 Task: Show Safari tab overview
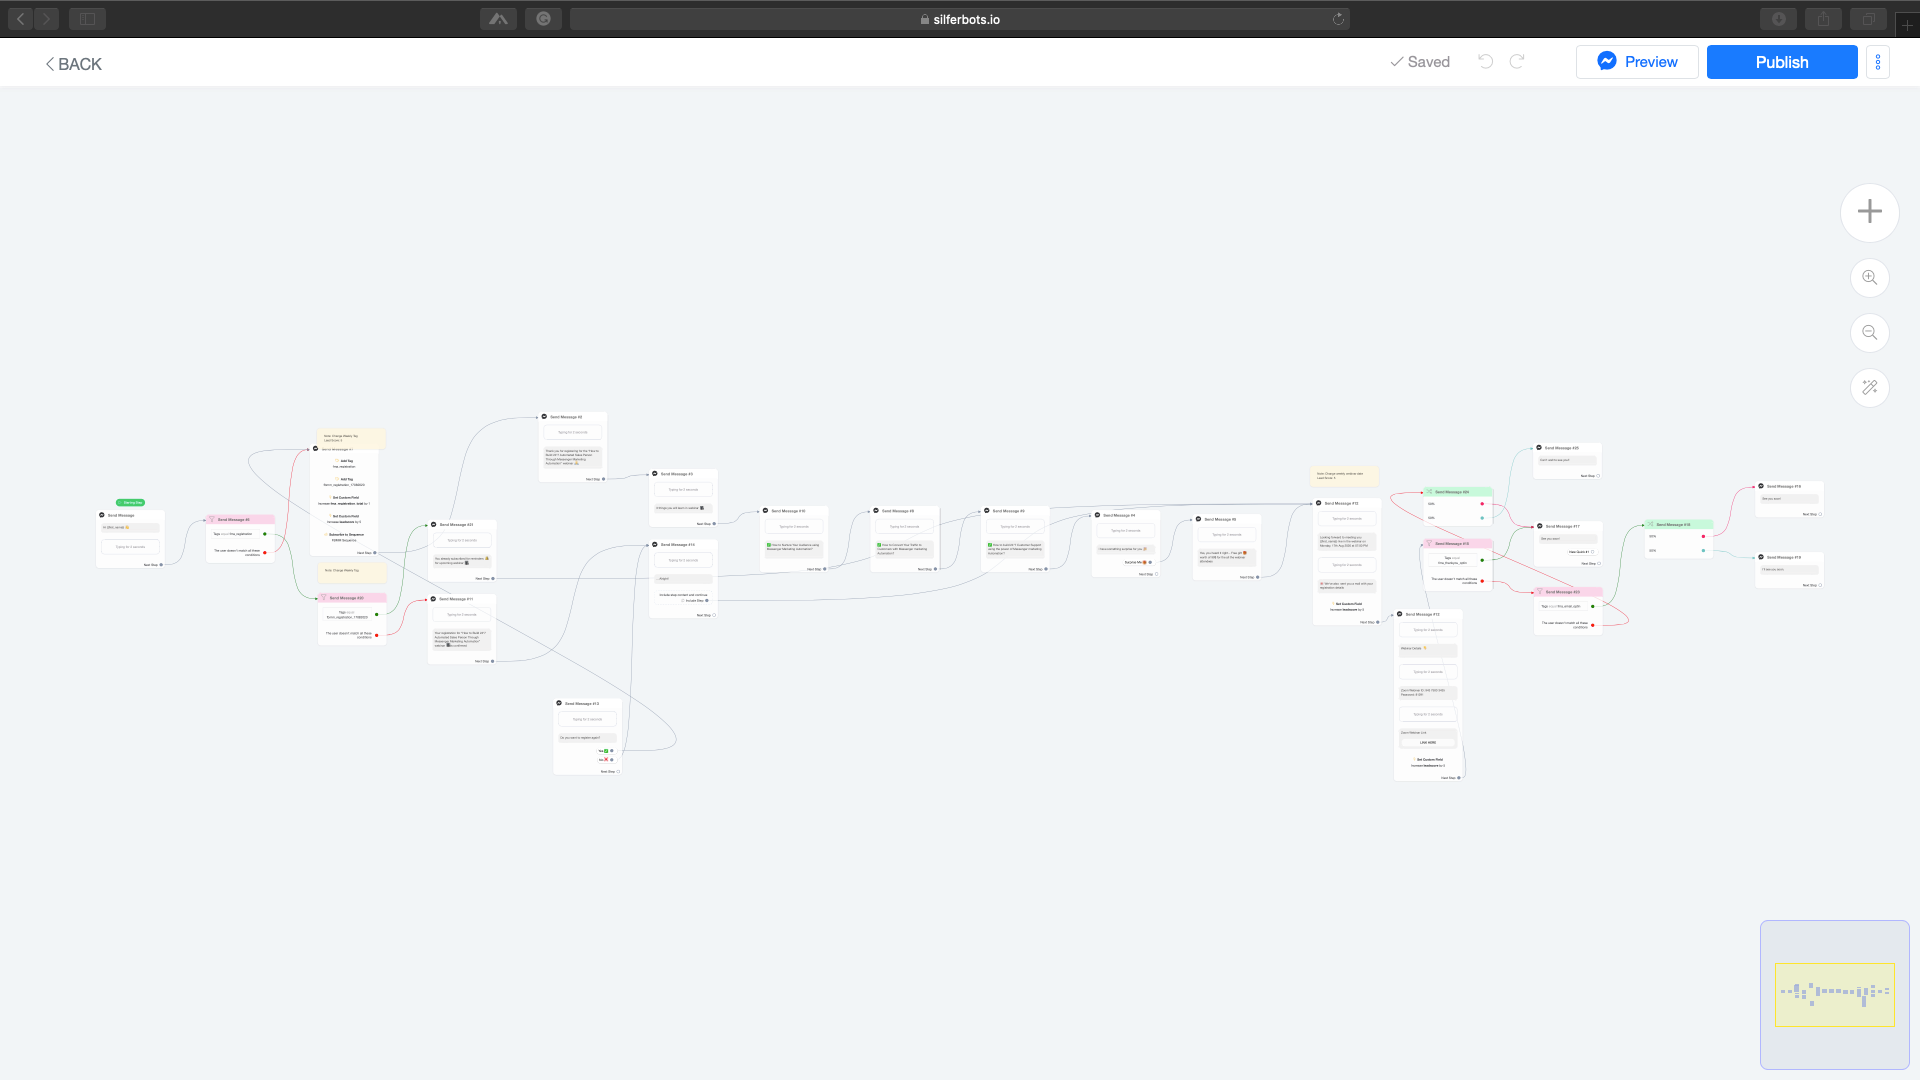point(1867,19)
